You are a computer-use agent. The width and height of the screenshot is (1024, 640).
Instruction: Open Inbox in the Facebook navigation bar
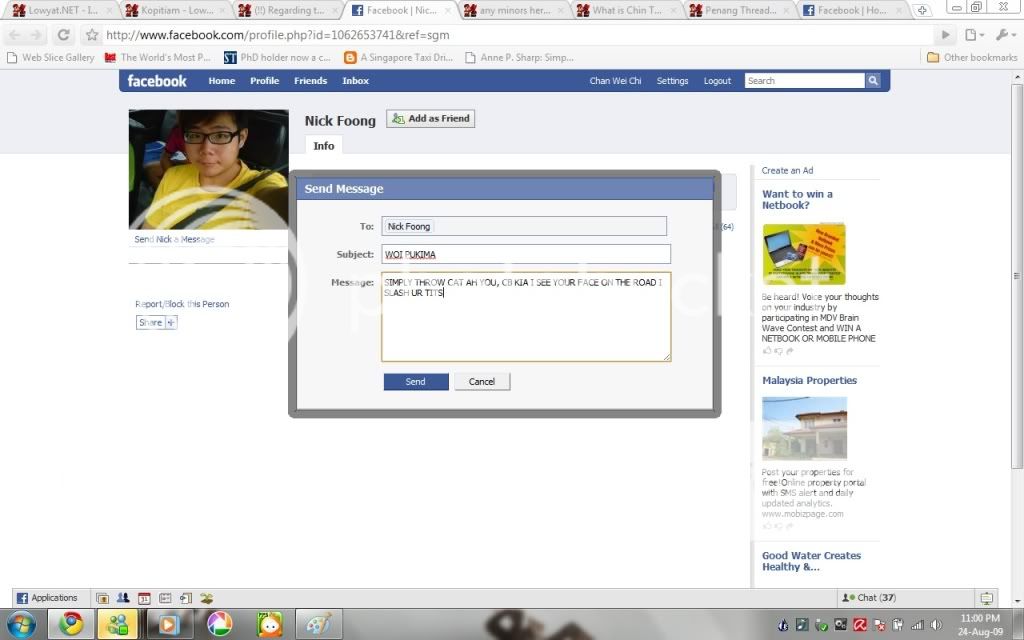(x=355, y=81)
